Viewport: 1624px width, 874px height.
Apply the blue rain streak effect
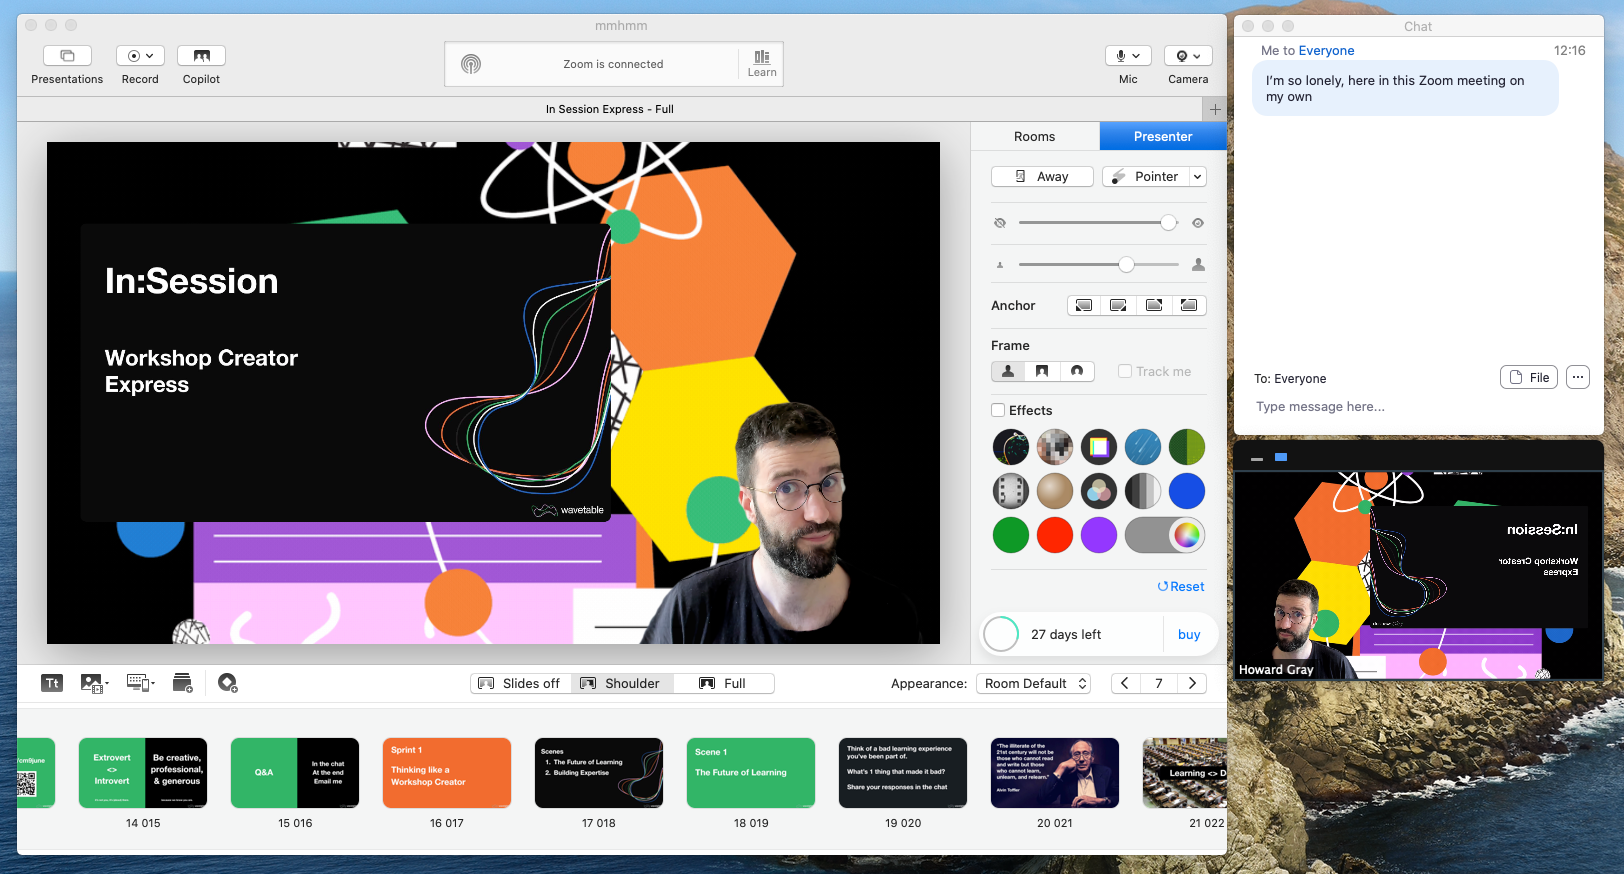pos(1143,447)
